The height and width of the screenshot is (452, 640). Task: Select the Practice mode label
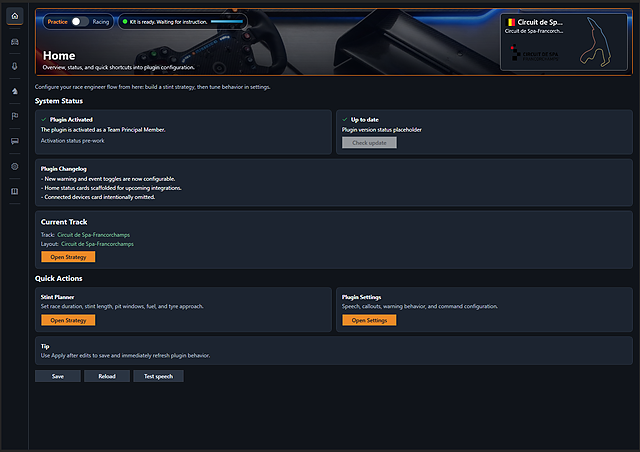coord(58,22)
